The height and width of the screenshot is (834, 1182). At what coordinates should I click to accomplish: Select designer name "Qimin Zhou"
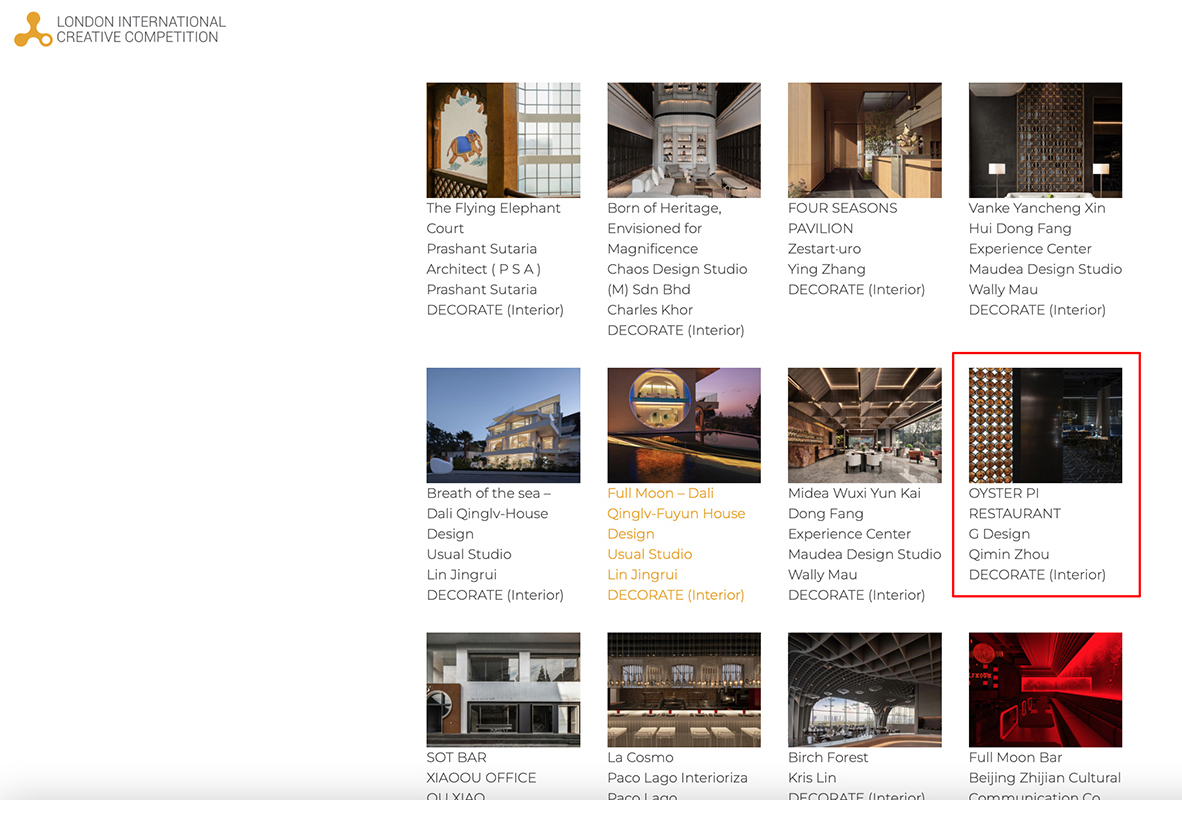point(1009,554)
